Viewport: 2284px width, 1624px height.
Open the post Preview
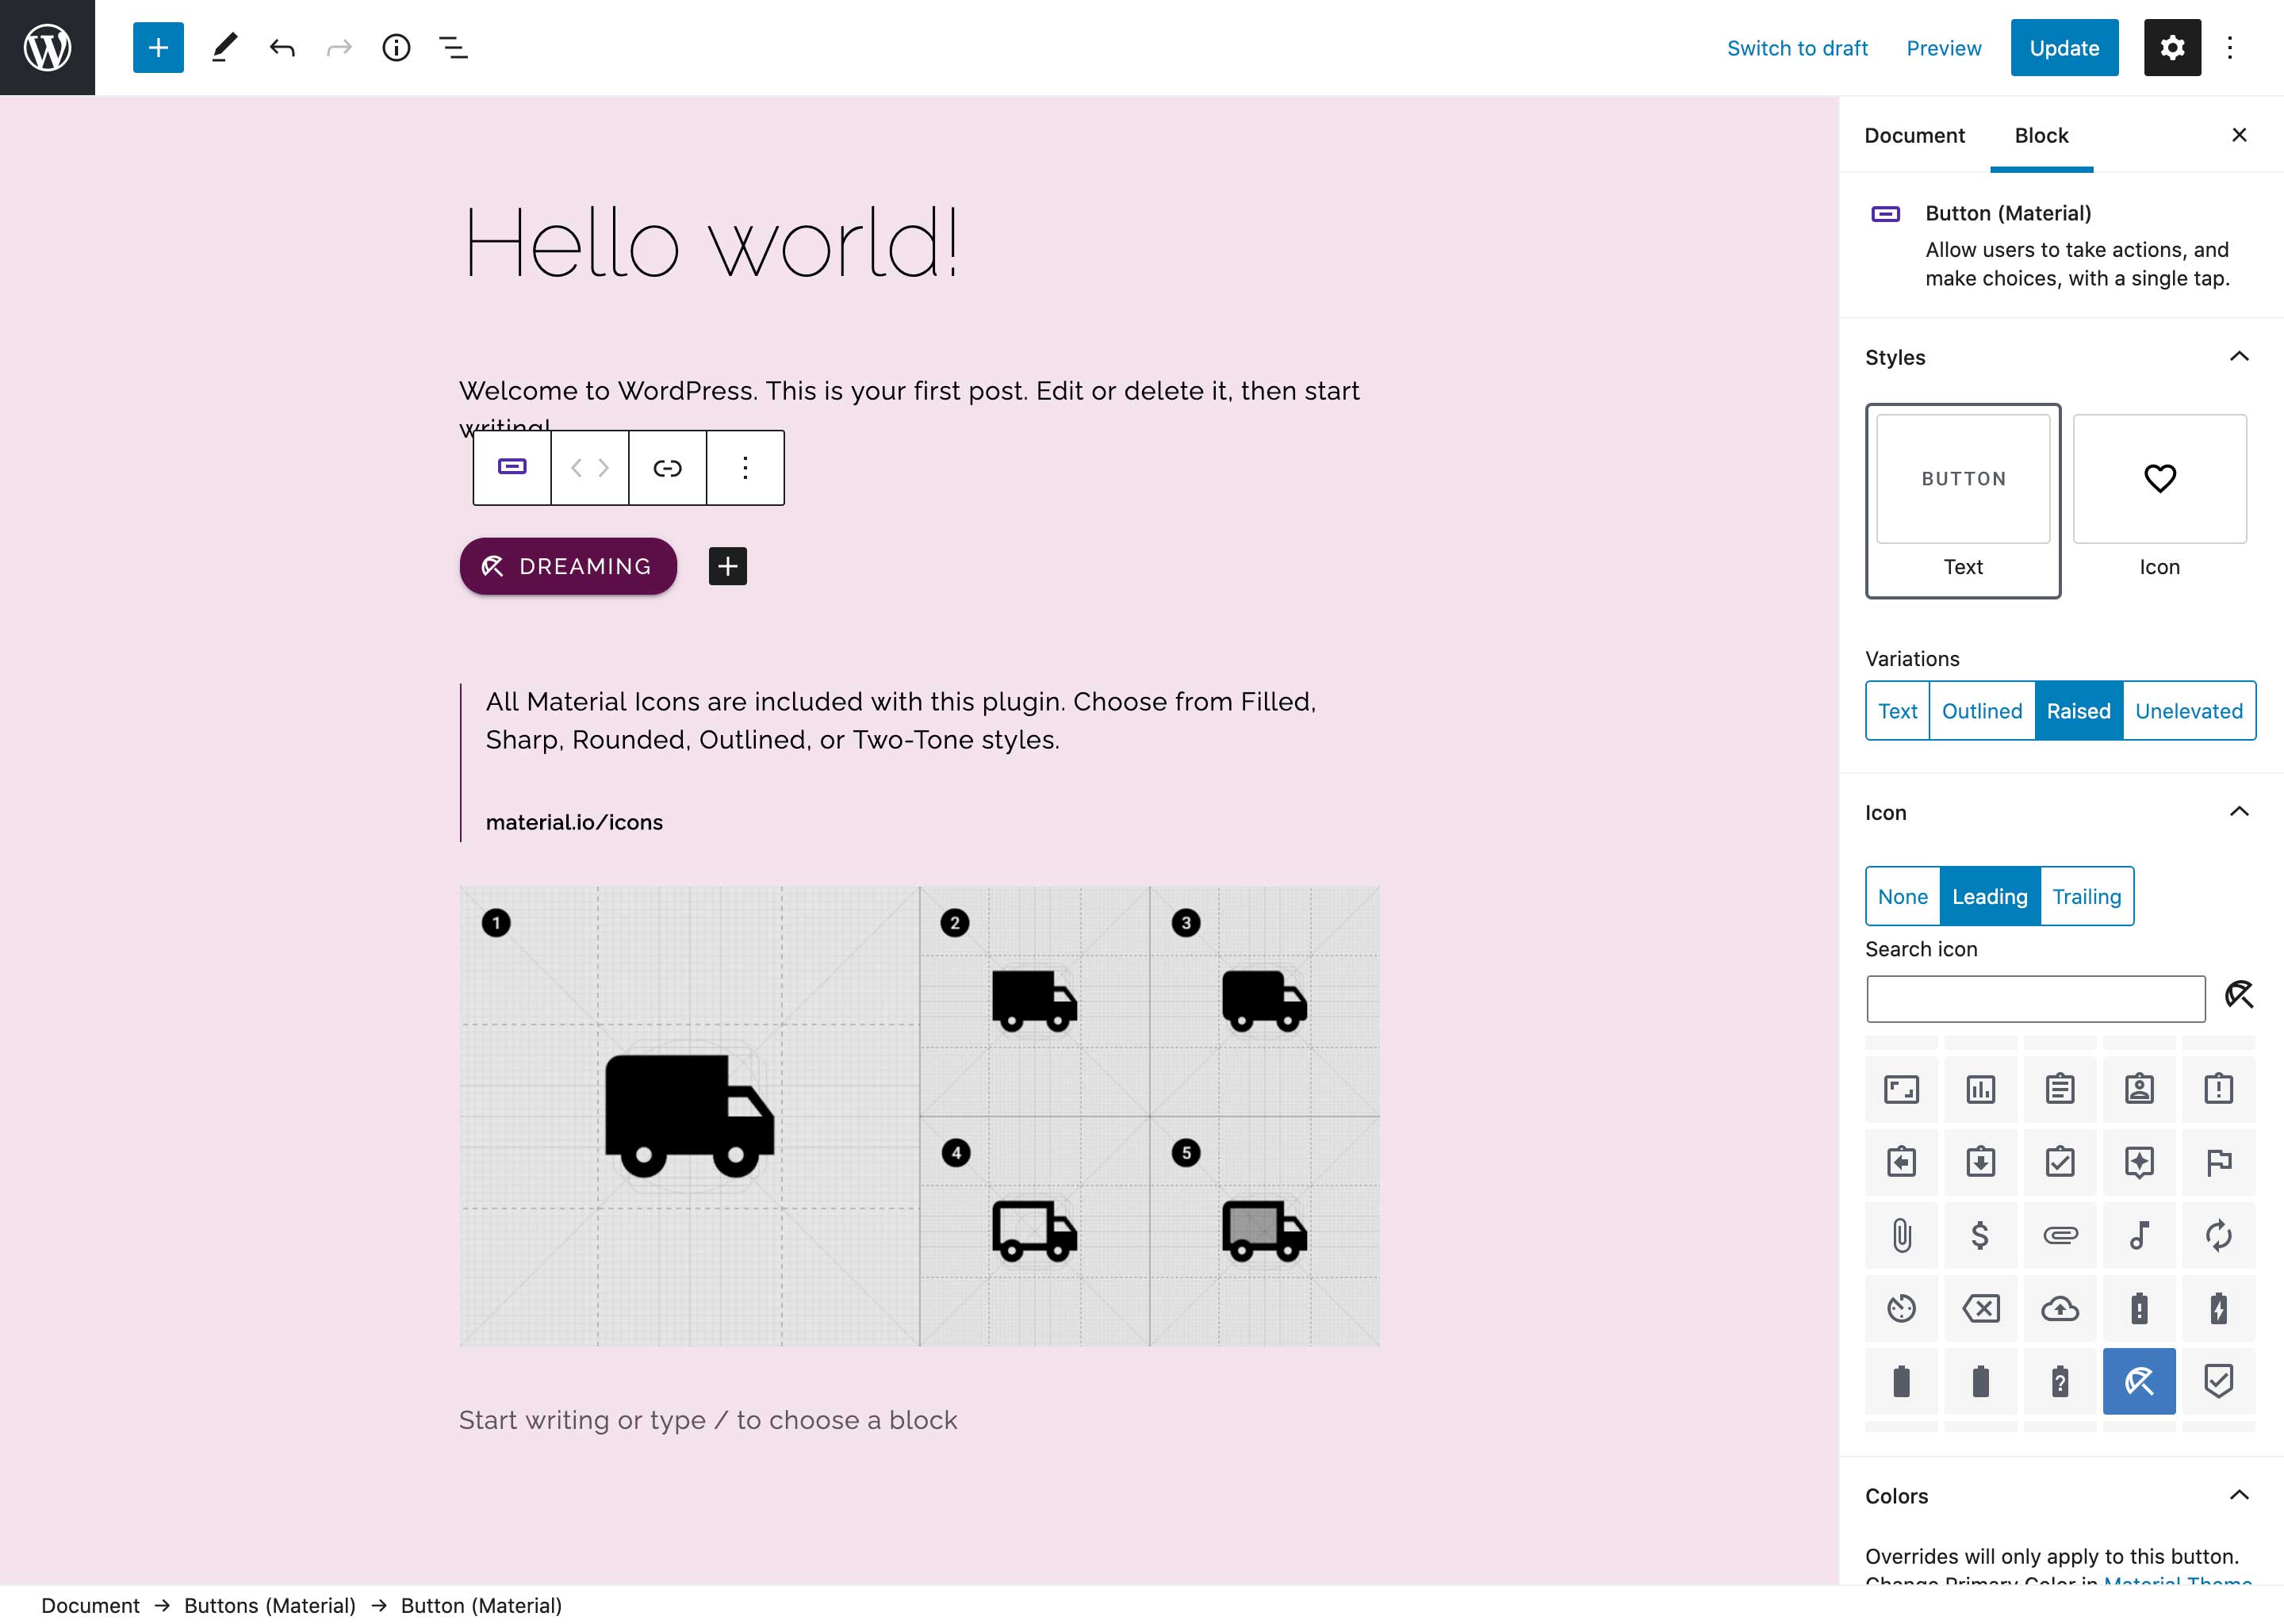(x=1943, y=48)
